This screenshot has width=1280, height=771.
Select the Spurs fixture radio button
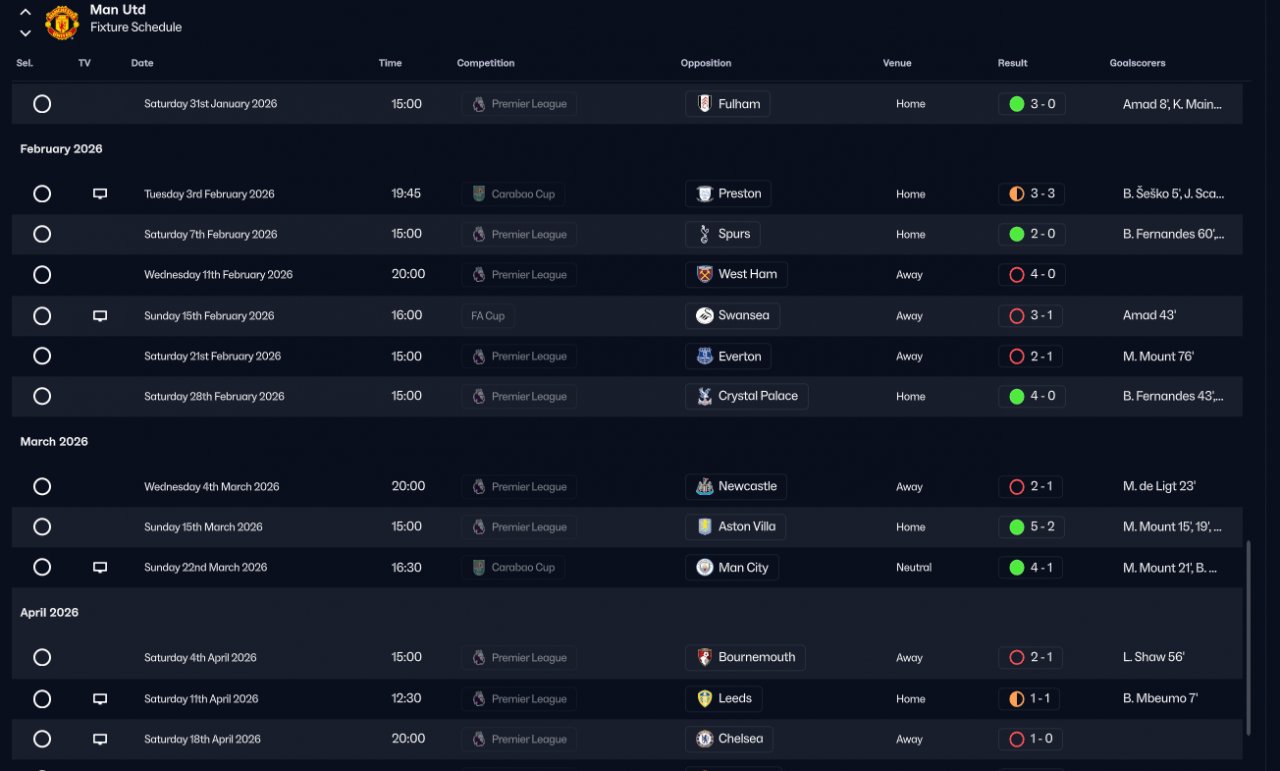[42, 234]
